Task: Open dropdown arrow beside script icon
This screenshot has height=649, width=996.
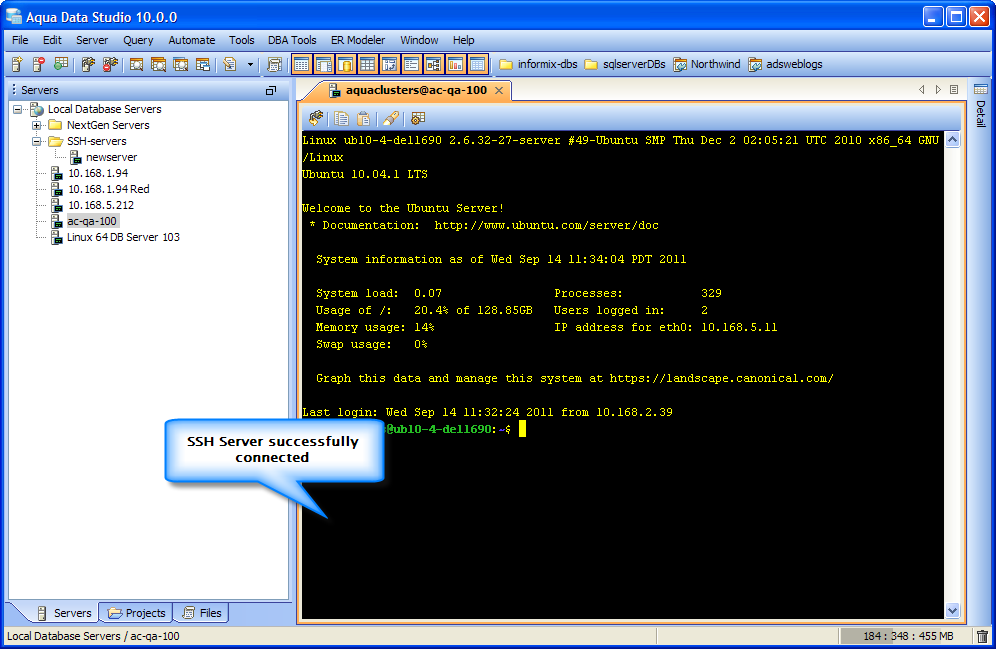Action: (x=250, y=65)
